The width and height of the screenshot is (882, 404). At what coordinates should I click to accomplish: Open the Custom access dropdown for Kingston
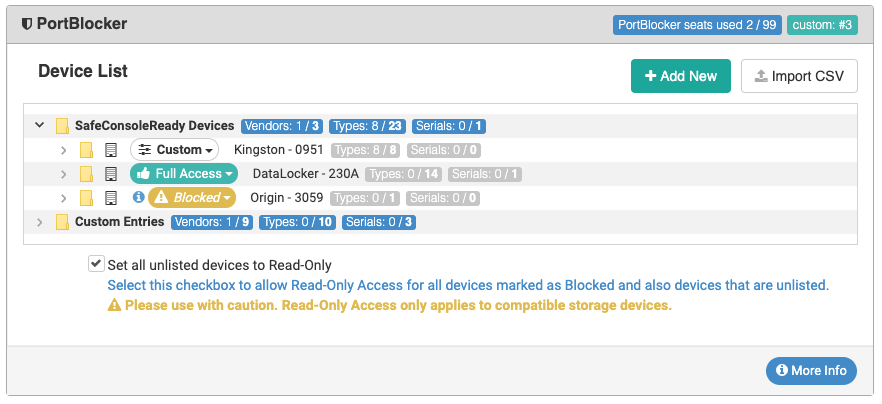(174, 150)
